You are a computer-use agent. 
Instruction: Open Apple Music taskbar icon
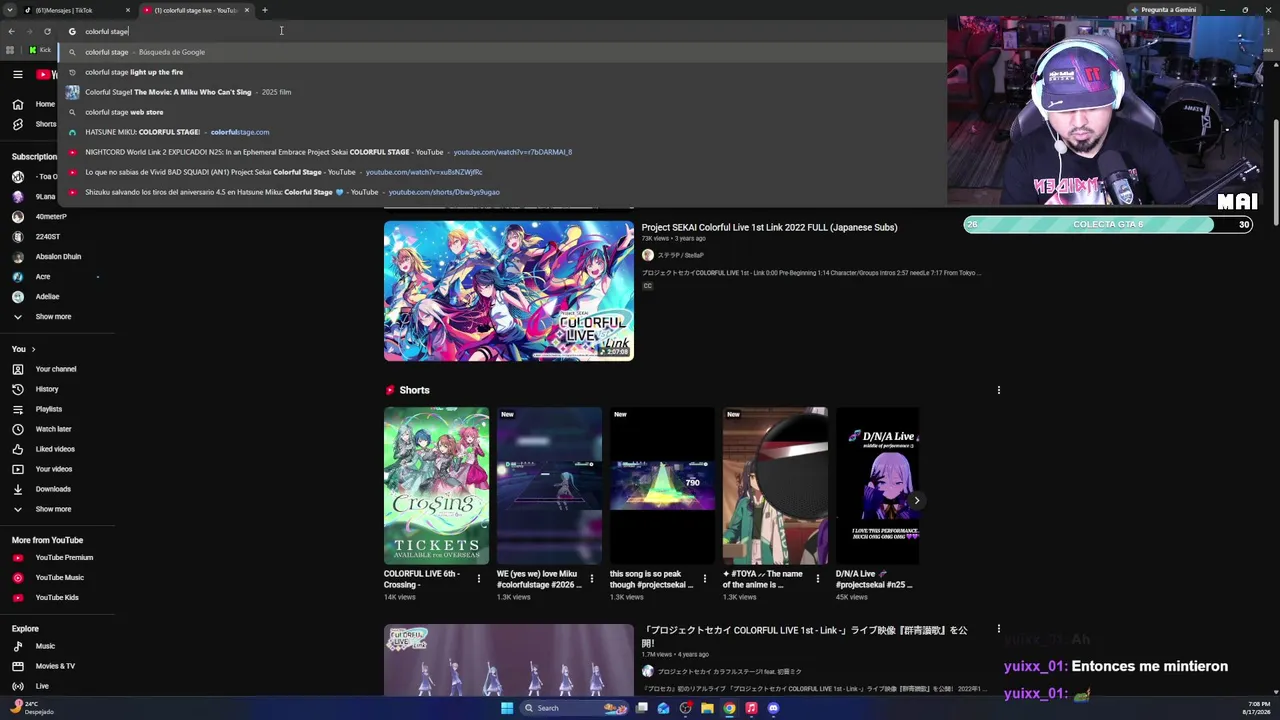click(x=751, y=708)
